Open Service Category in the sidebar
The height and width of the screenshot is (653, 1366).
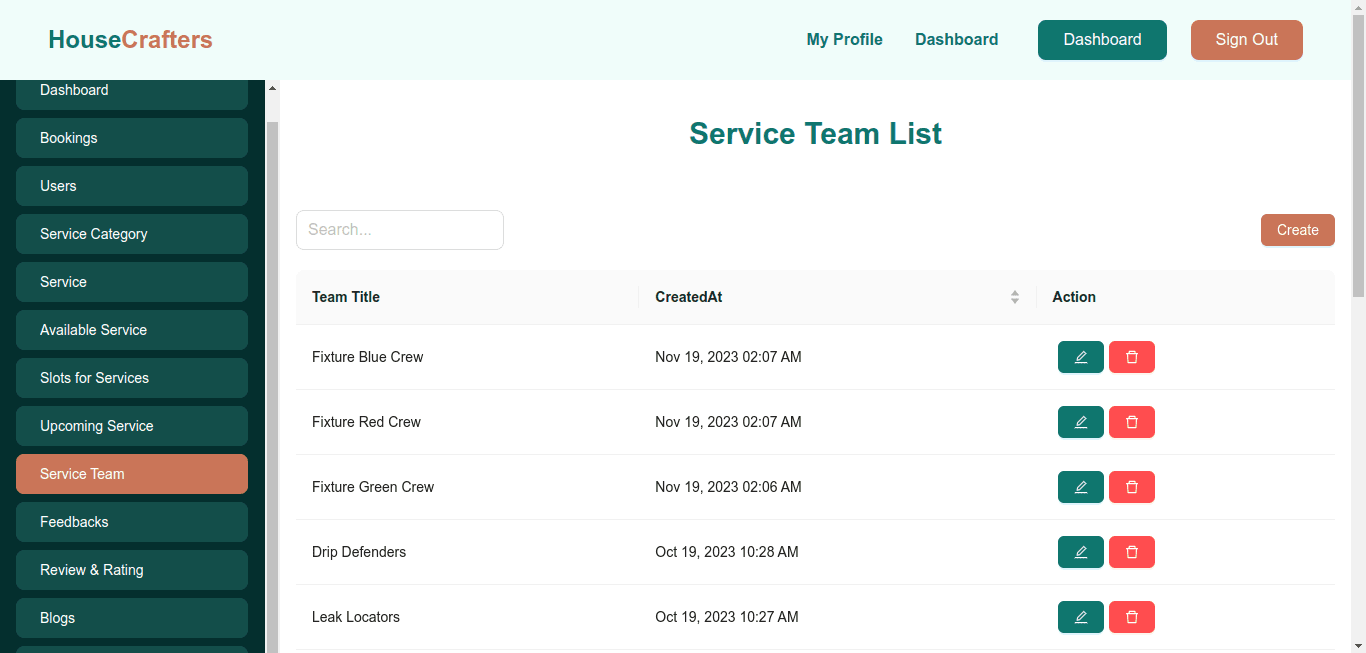(x=131, y=234)
